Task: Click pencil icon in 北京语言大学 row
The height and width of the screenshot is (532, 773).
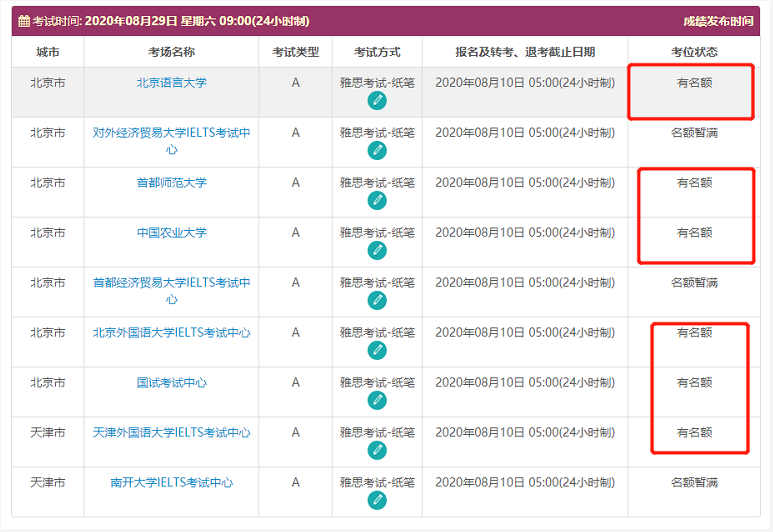Action: pos(377,101)
